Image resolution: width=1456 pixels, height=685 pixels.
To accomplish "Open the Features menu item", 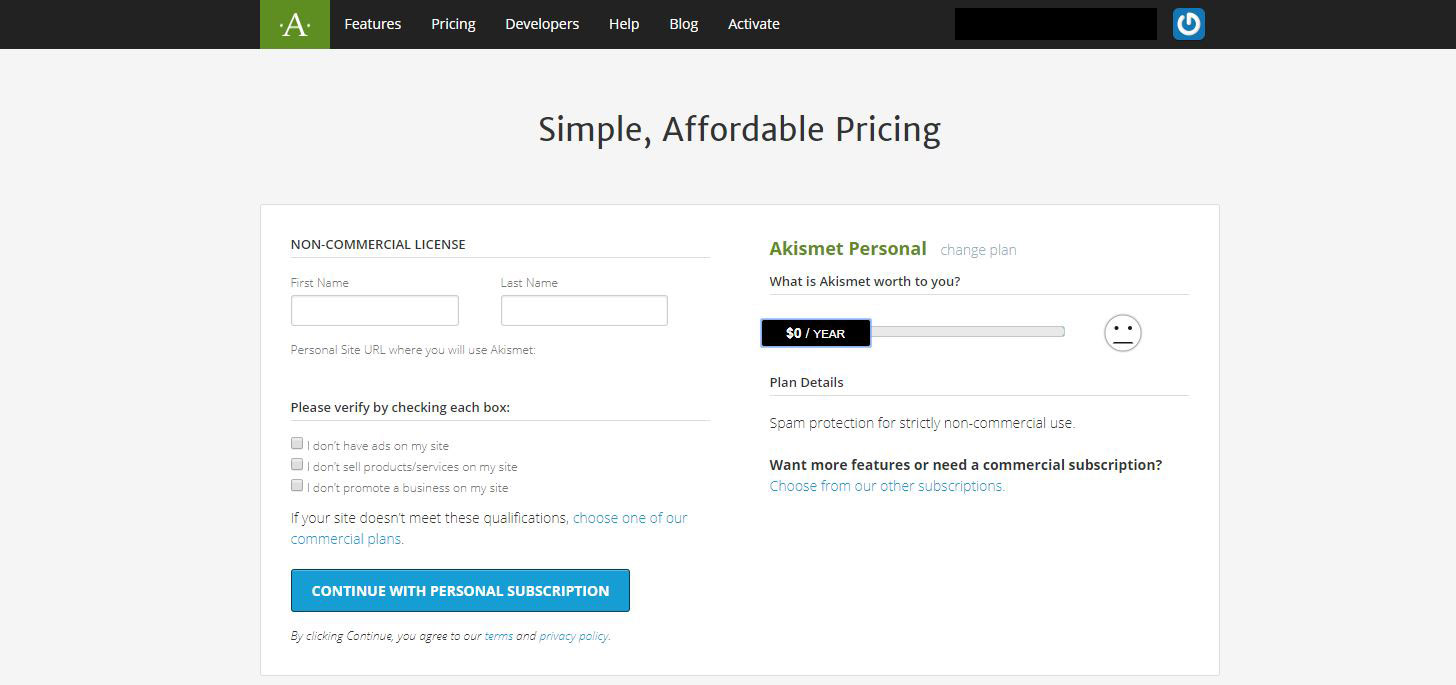I will (372, 24).
